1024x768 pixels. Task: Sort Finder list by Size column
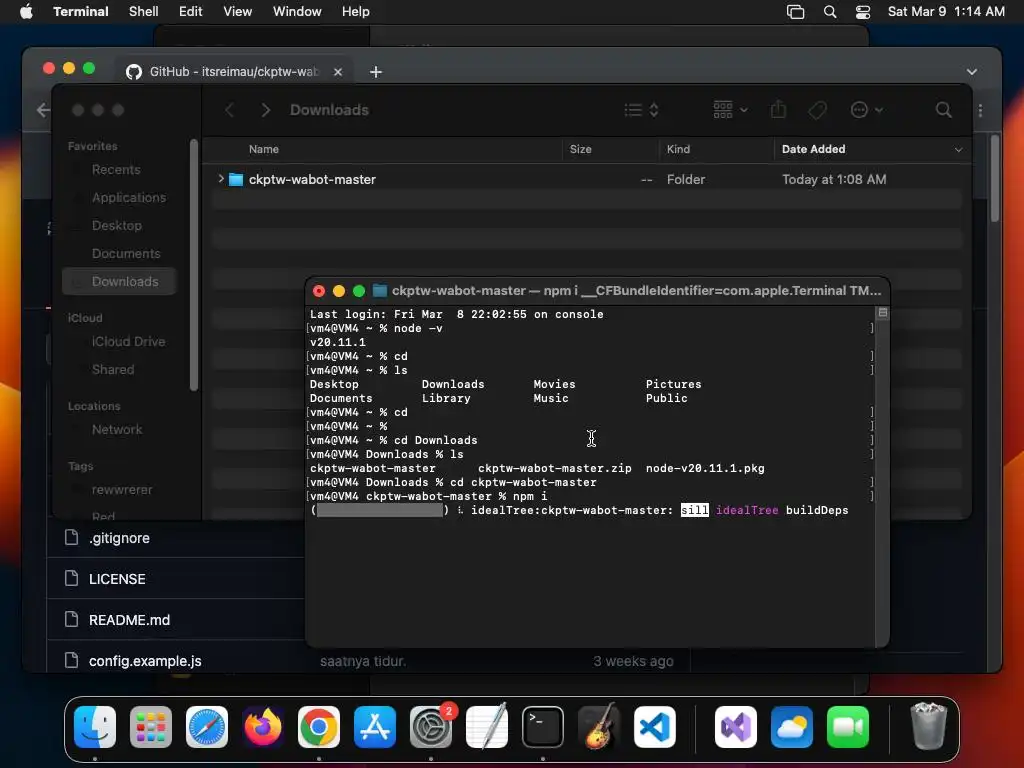coord(581,150)
